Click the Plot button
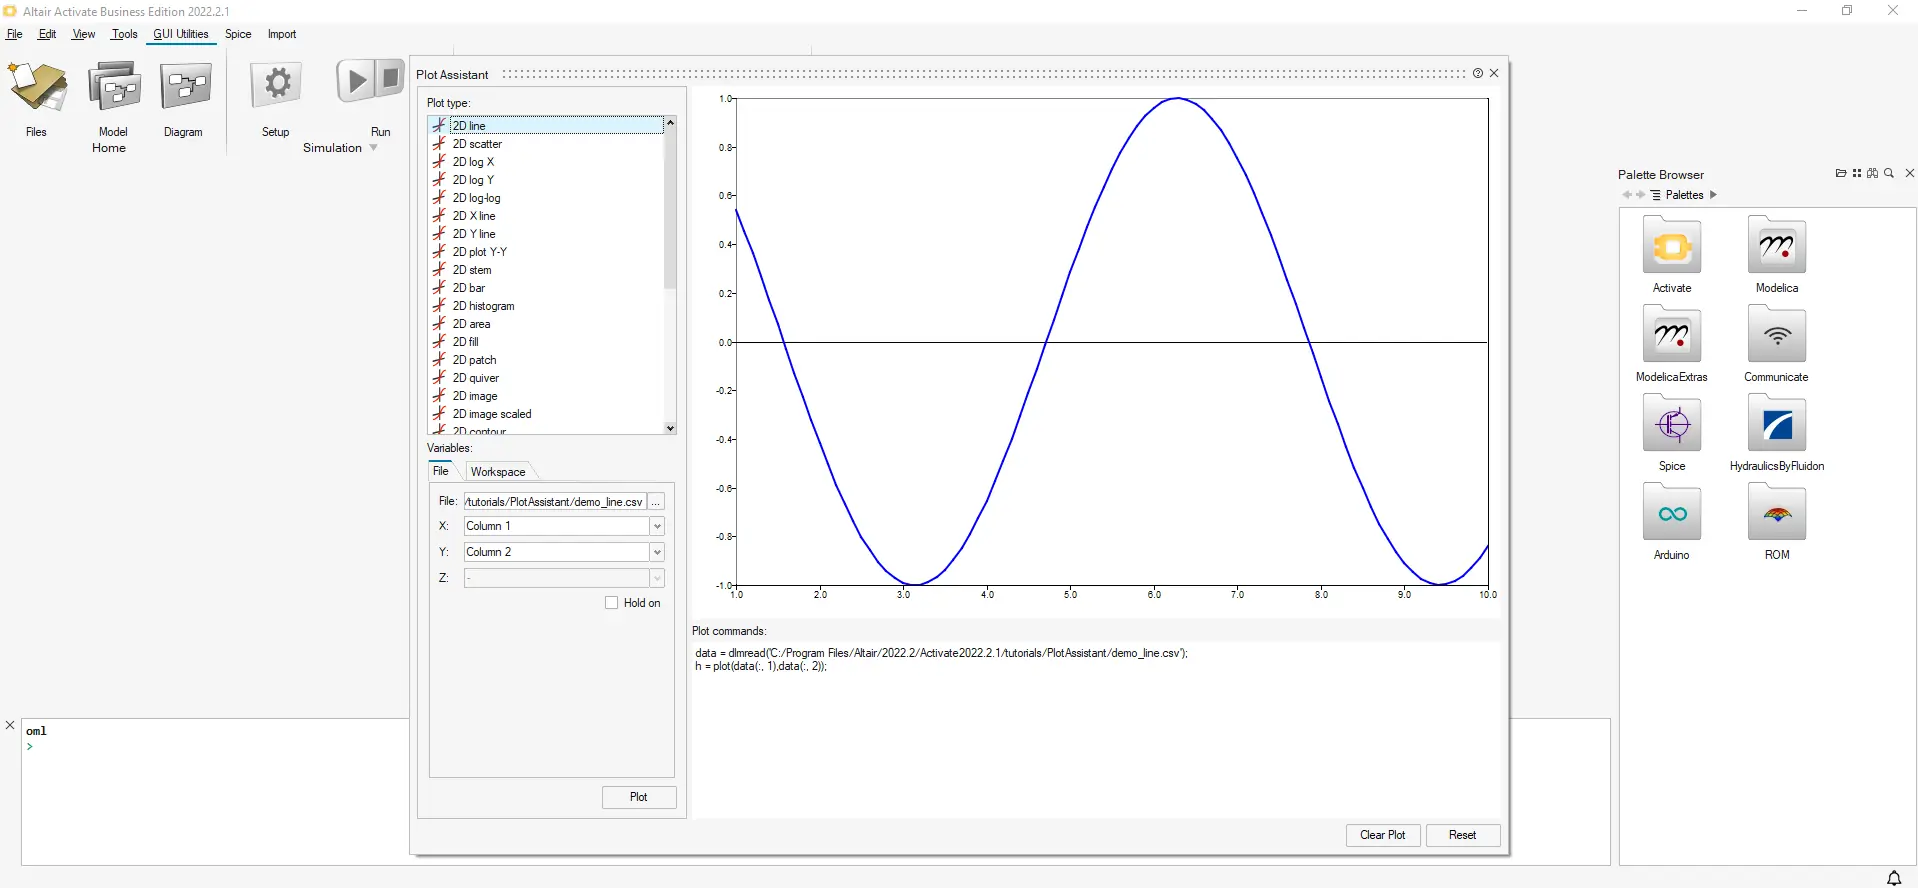This screenshot has width=1918, height=888. pos(639,797)
